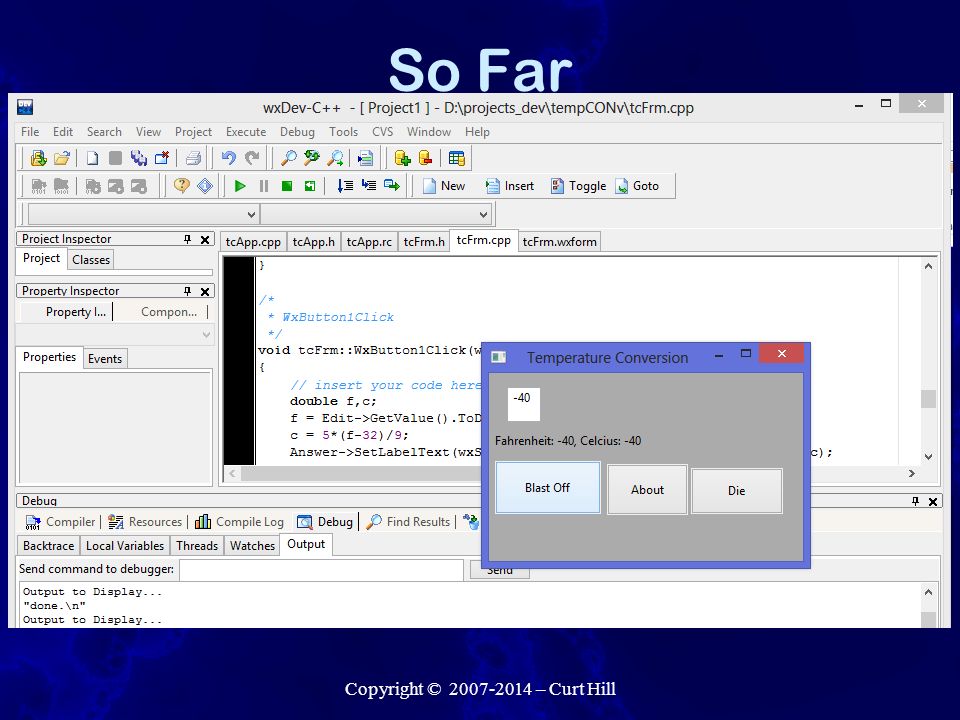Switch to the tcApp.cpp editor tab
Image resolution: width=960 pixels, height=720 pixels.
click(253, 242)
